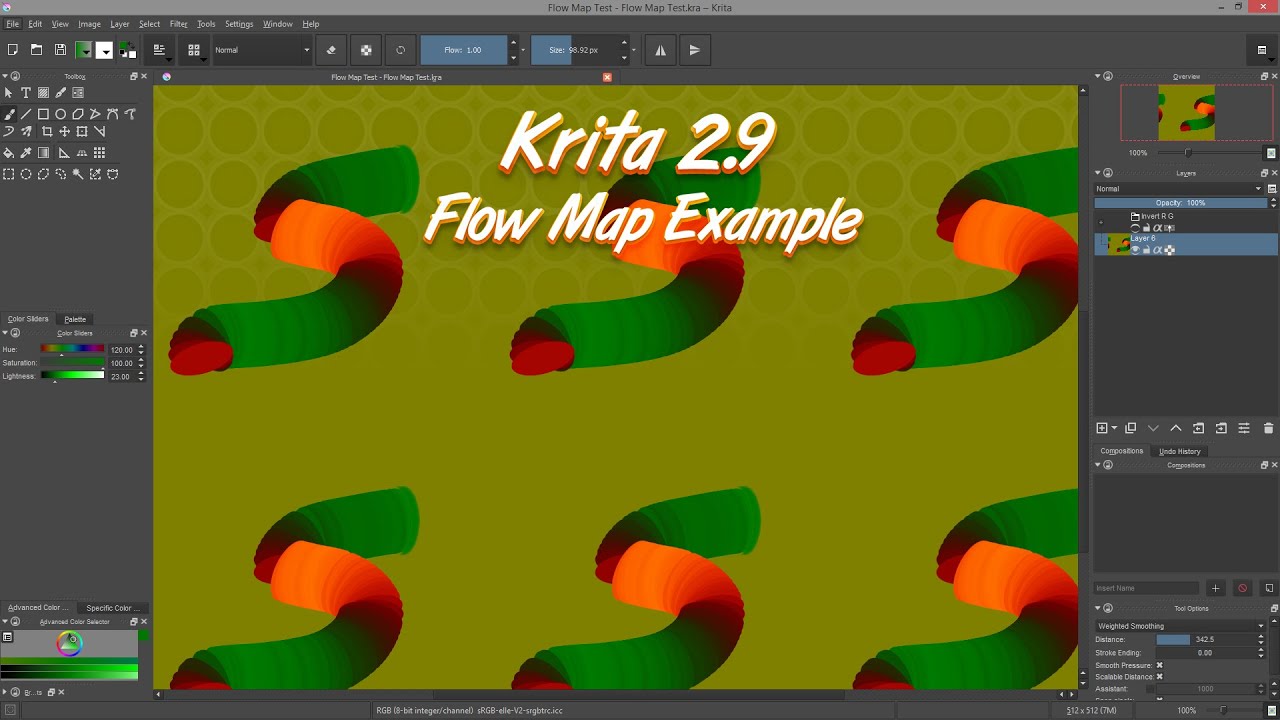Viewport: 1280px width, 720px height.
Task: Click the Open file folder icon
Action: [x=36, y=50]
